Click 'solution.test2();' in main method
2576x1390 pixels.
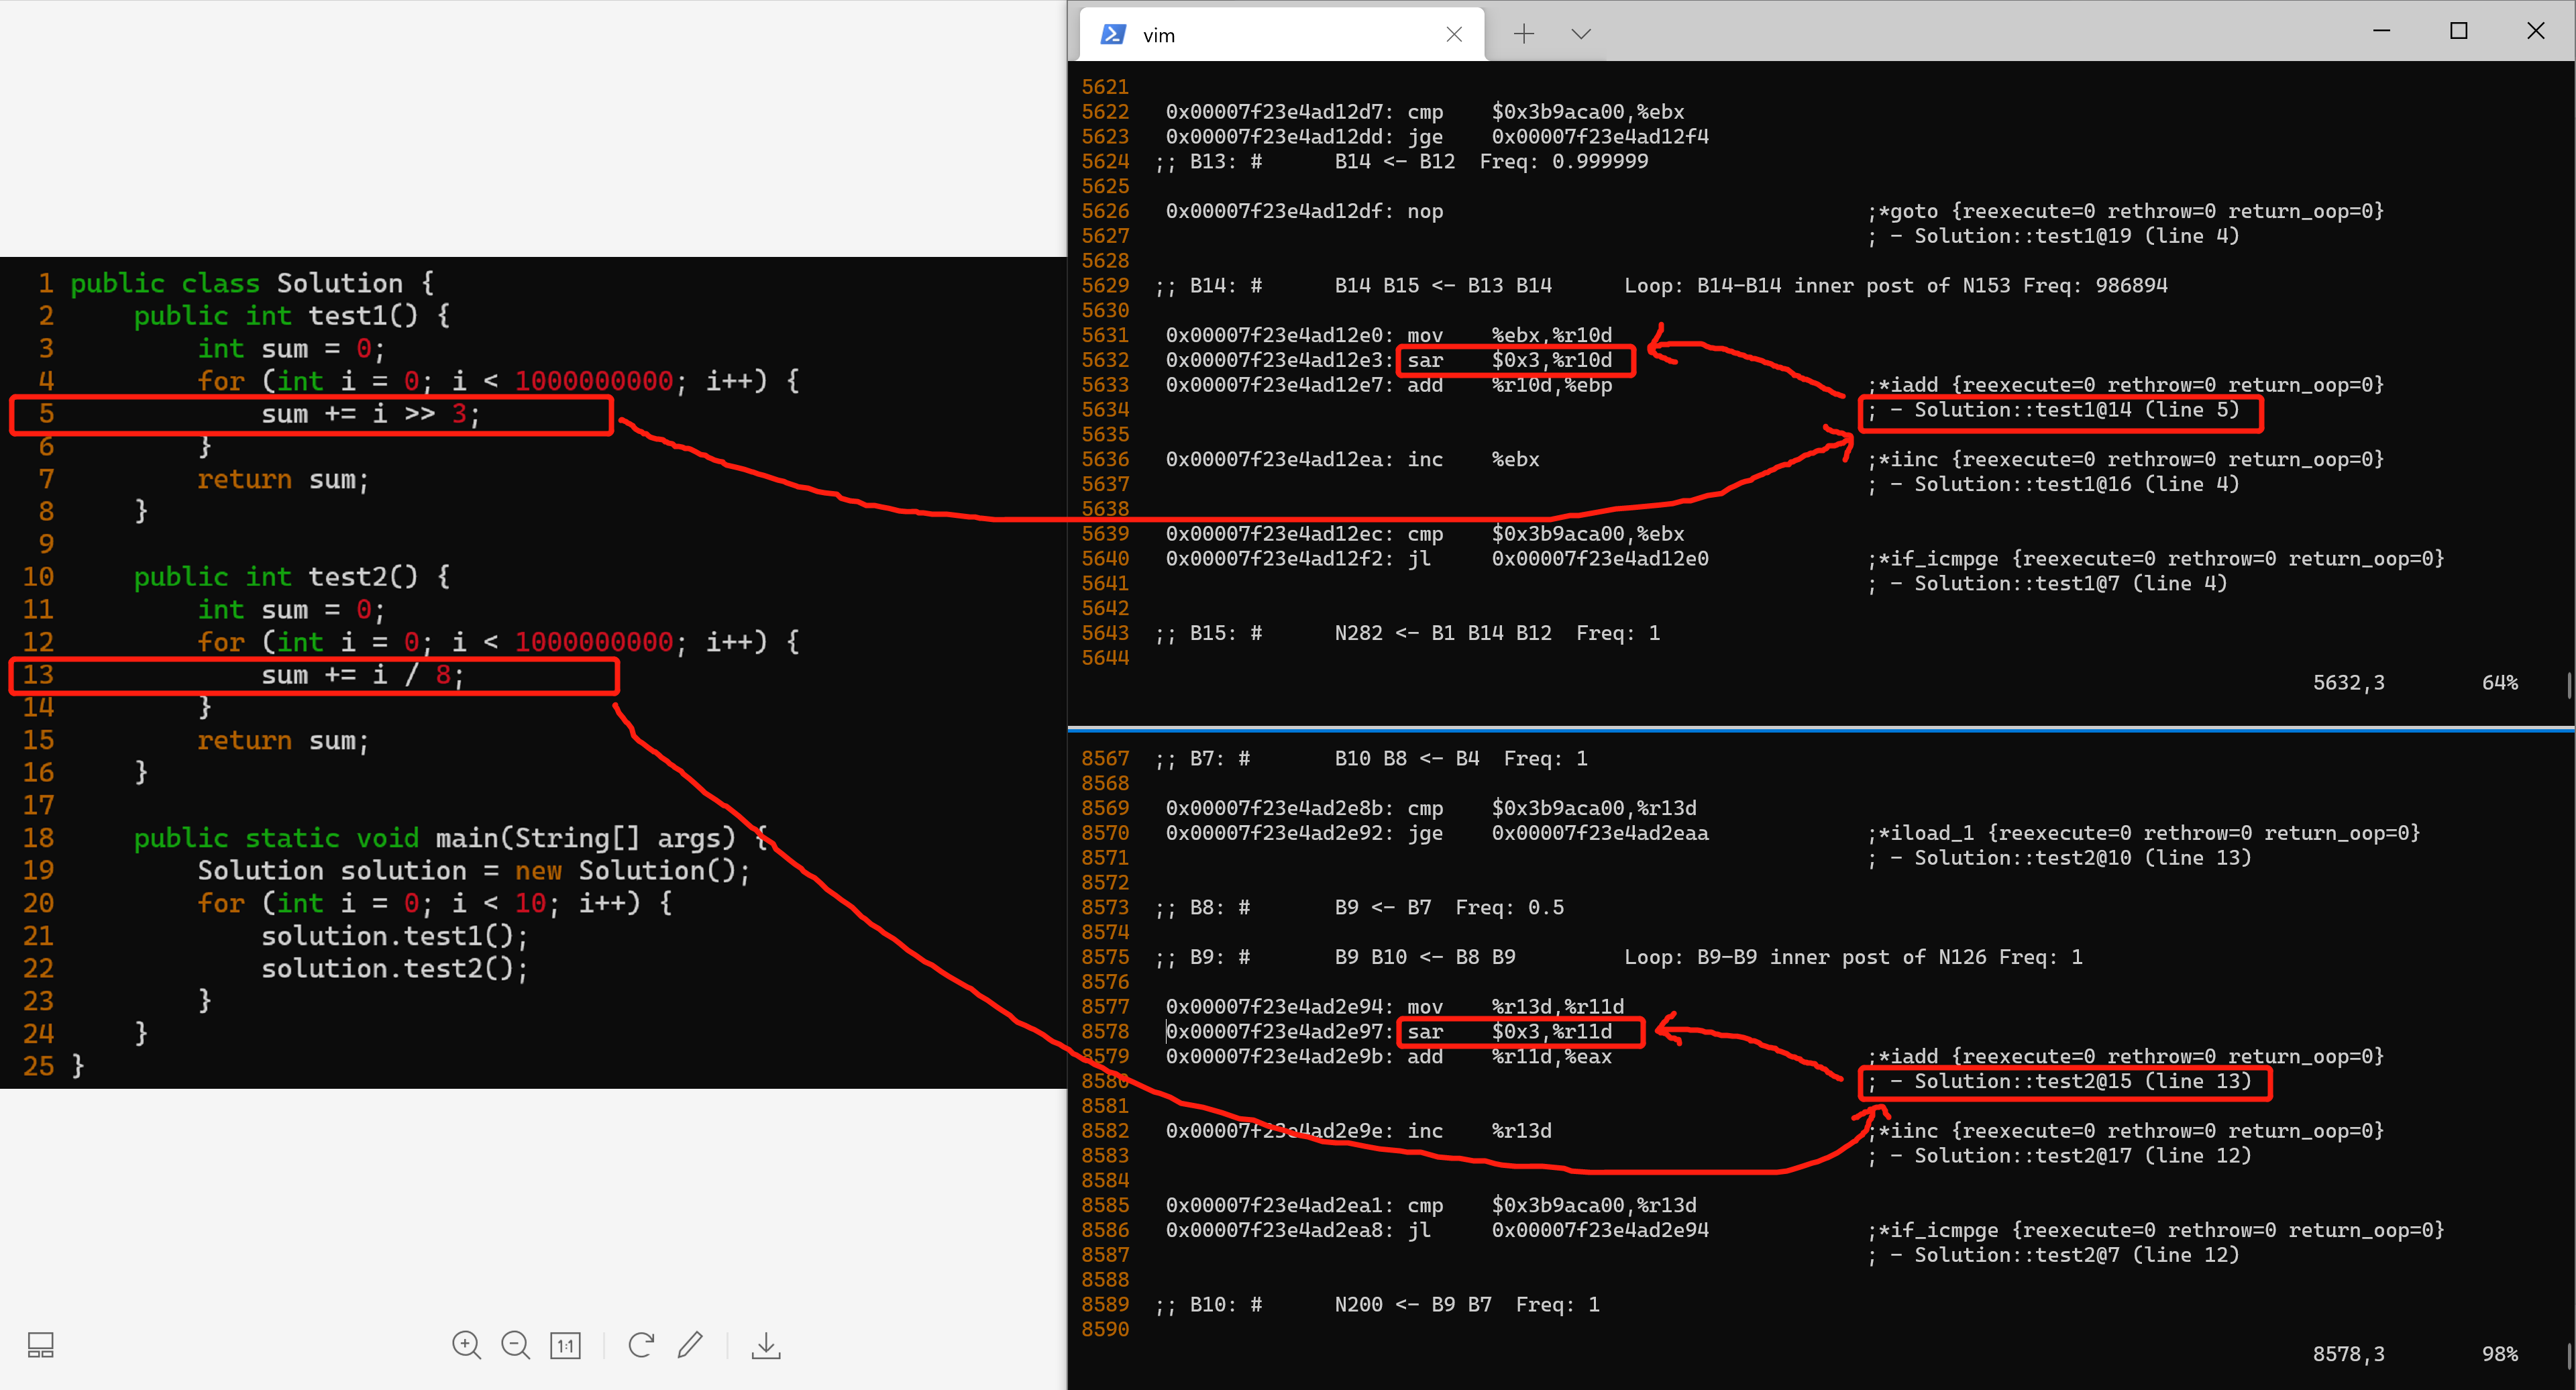[394, 968]
